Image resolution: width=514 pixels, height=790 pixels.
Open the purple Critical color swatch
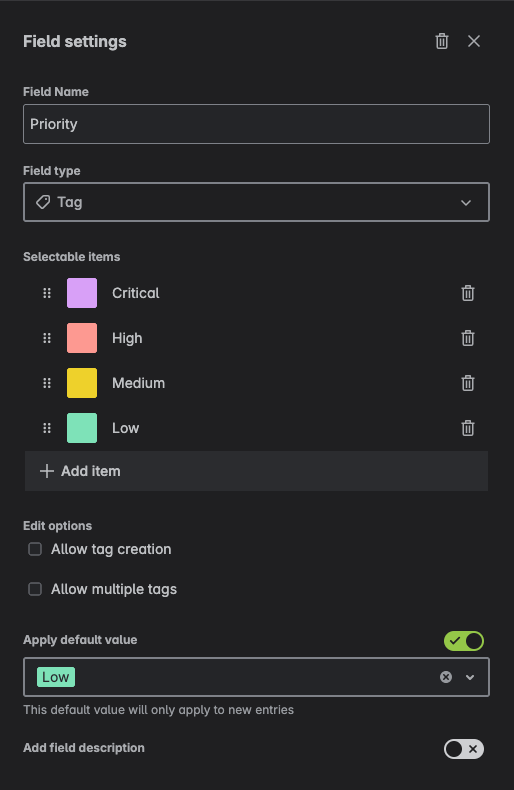(x=82, y=293)
